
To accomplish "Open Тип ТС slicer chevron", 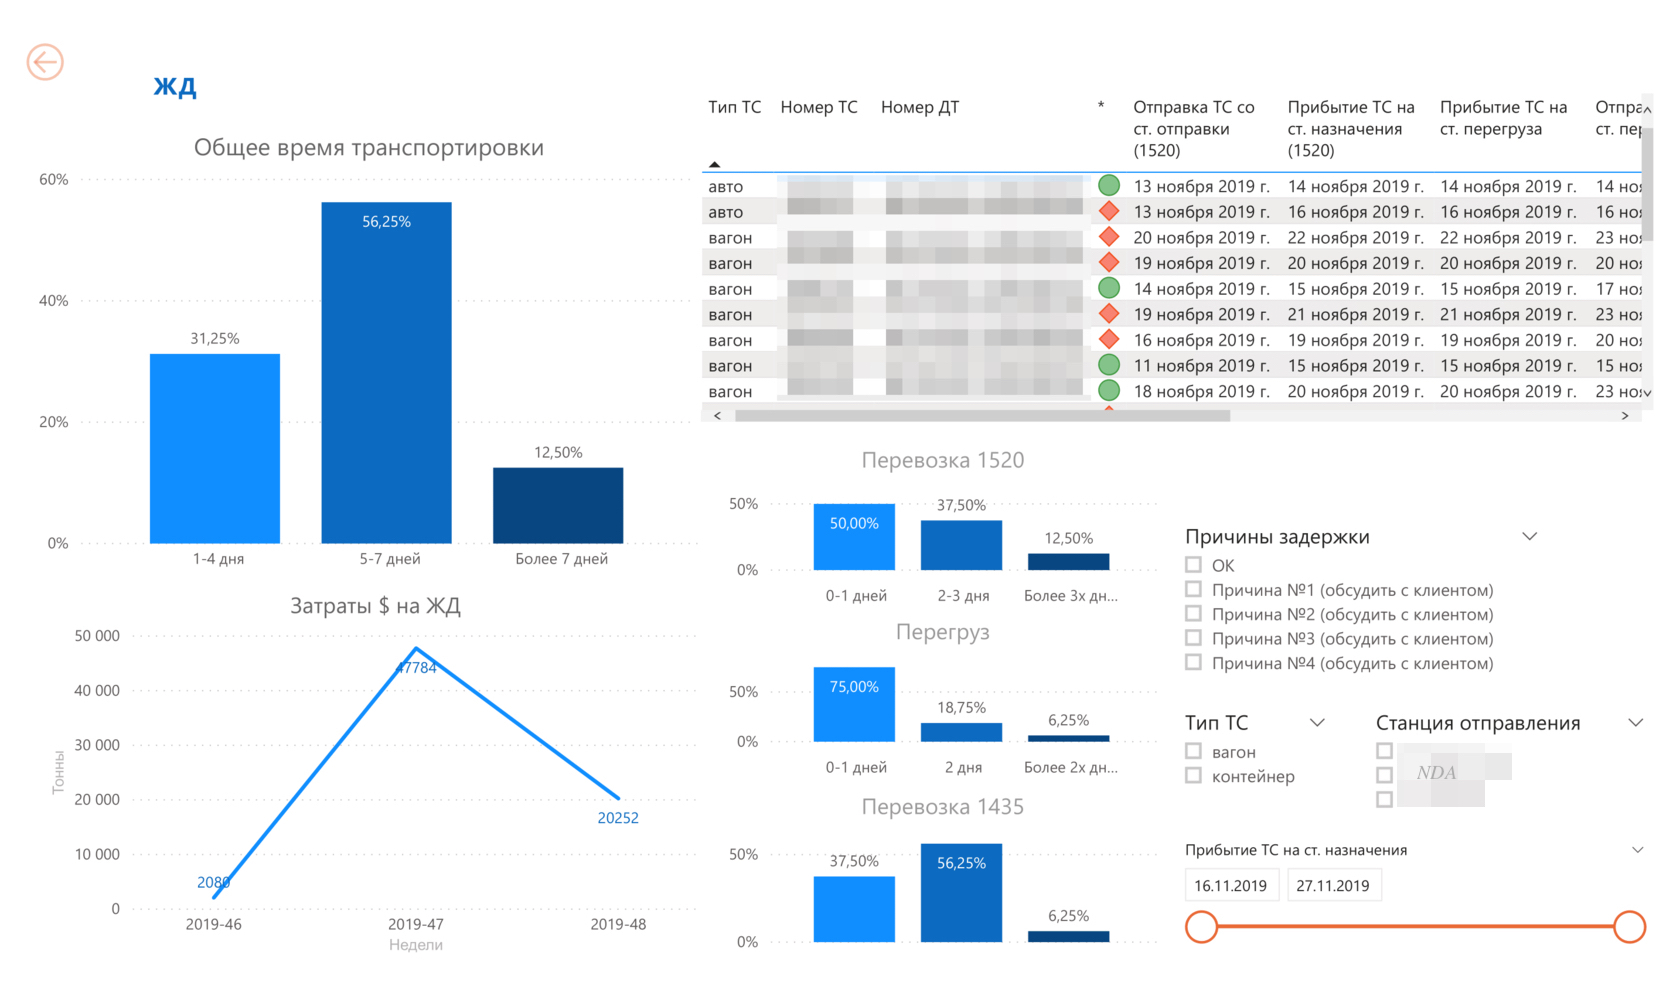I will [x=1317, y=722].
